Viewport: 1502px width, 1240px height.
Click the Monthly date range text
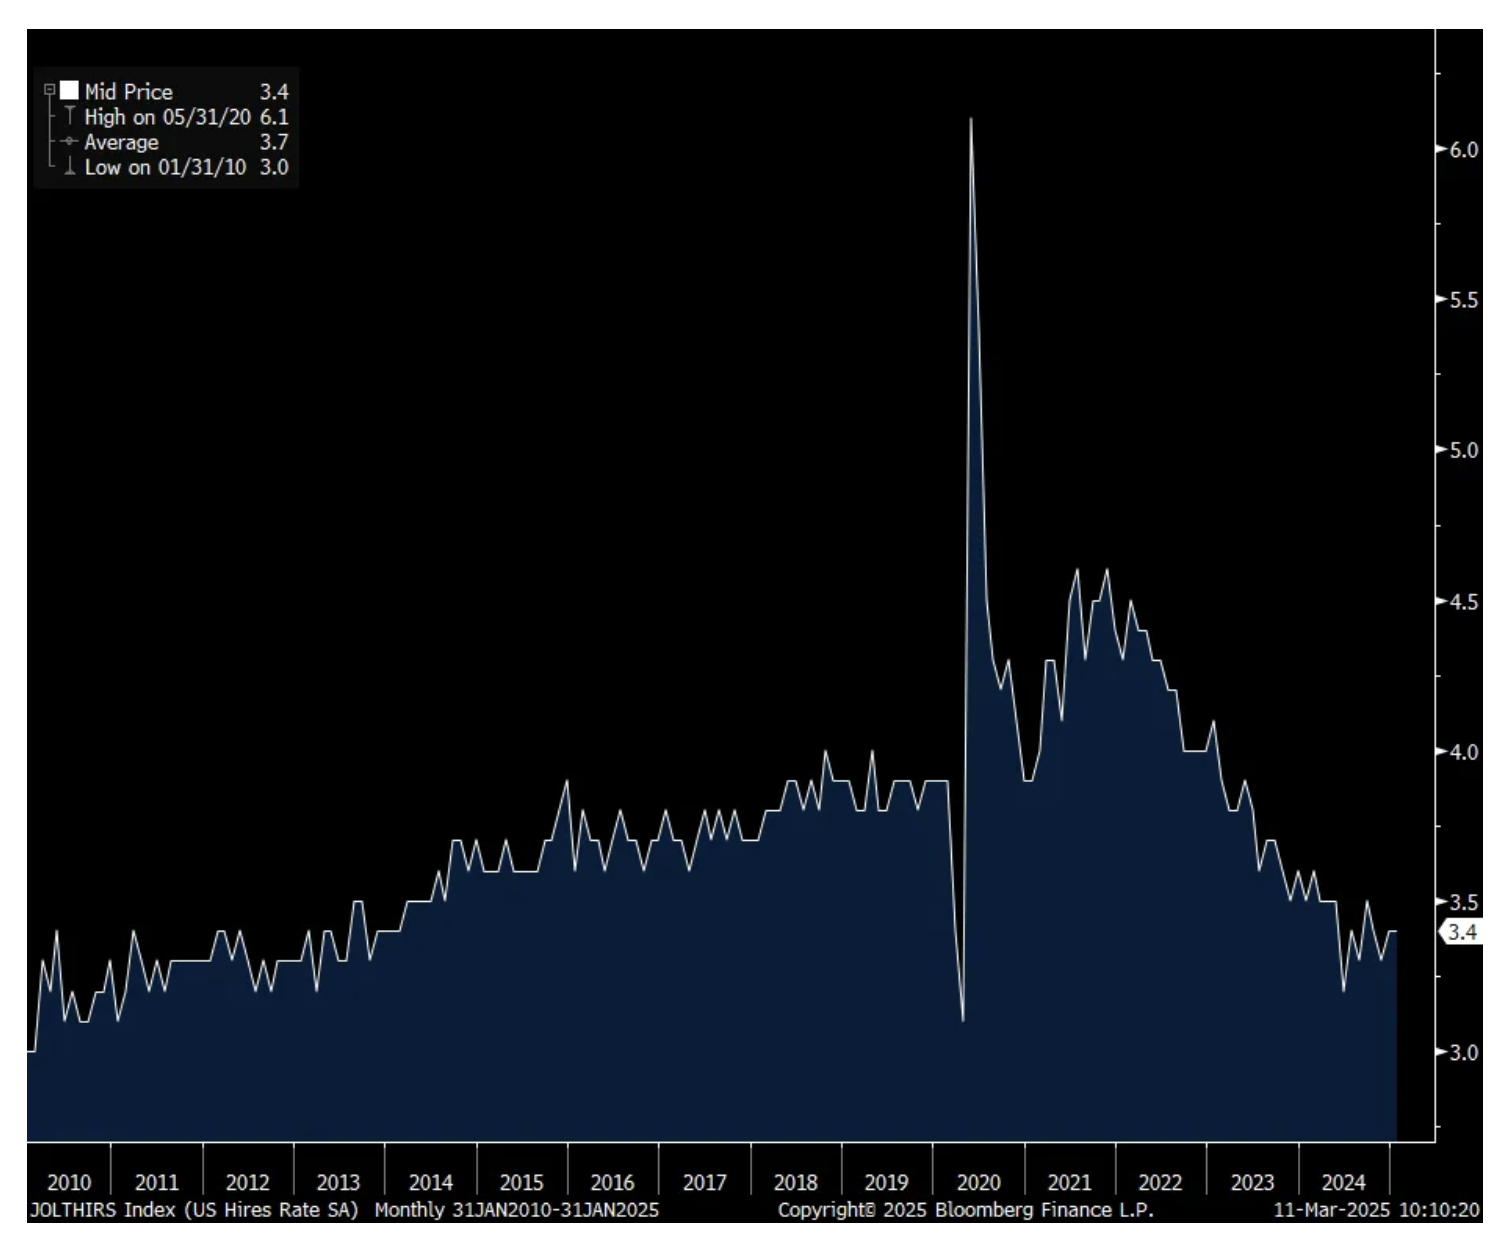(x=516, y=1210)
